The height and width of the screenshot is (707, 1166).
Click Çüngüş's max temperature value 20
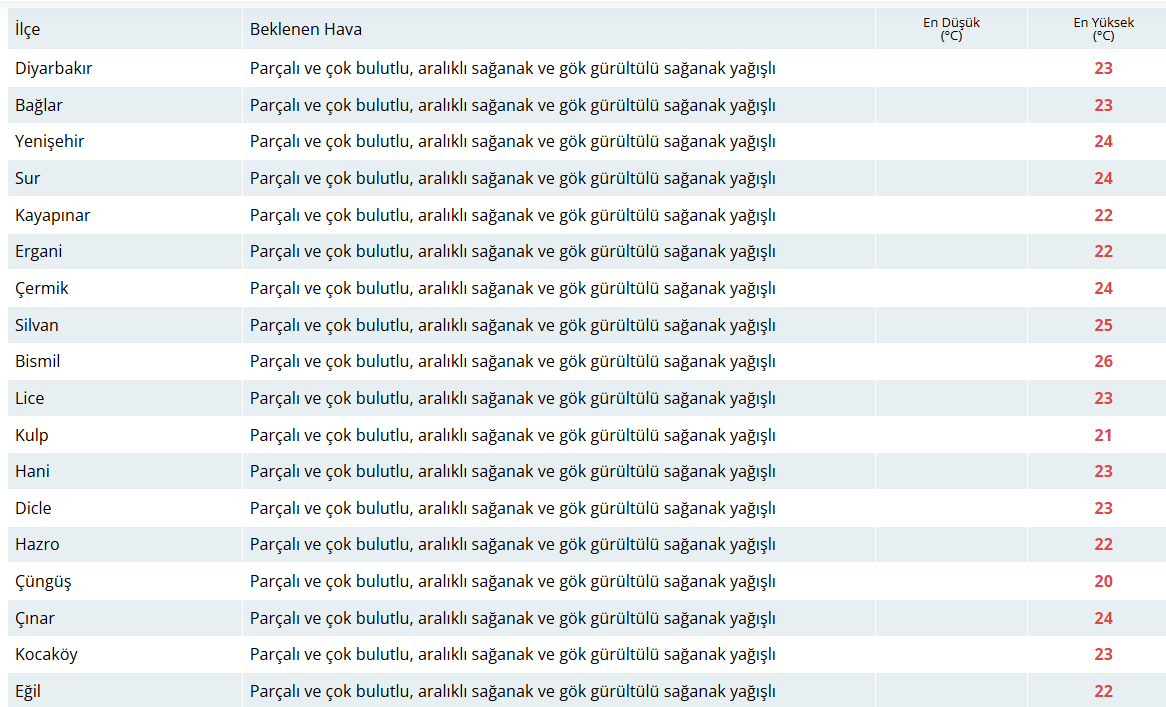pos(1104,581)
